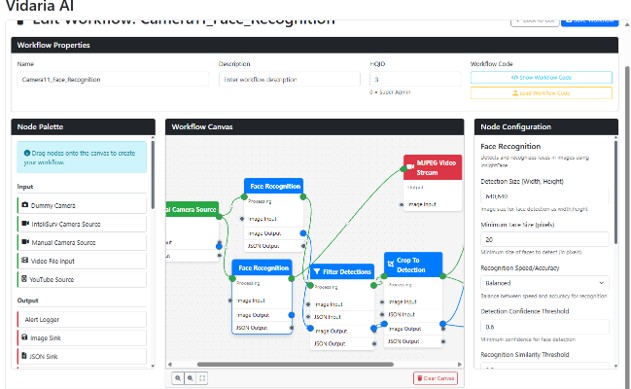Click the Workflow Properties panel header
The height and width of the screenshot is (389, 631).
[314, 45]
